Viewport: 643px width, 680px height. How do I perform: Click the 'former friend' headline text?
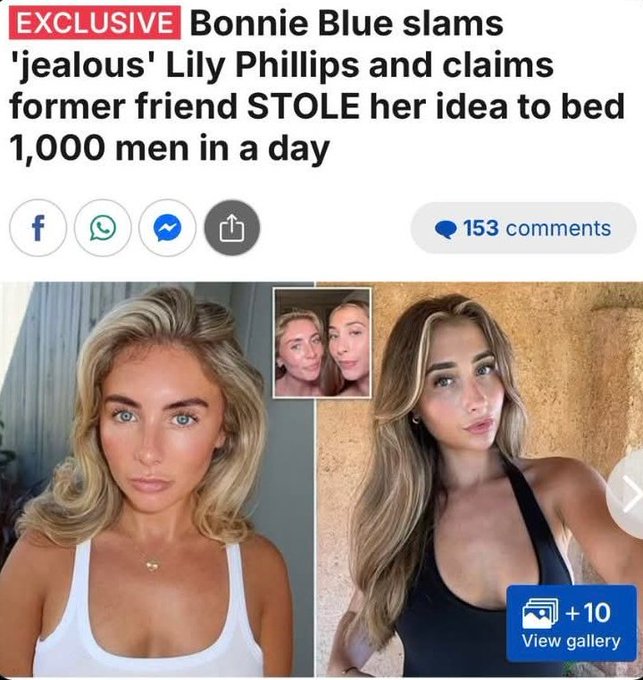[123, 106]
